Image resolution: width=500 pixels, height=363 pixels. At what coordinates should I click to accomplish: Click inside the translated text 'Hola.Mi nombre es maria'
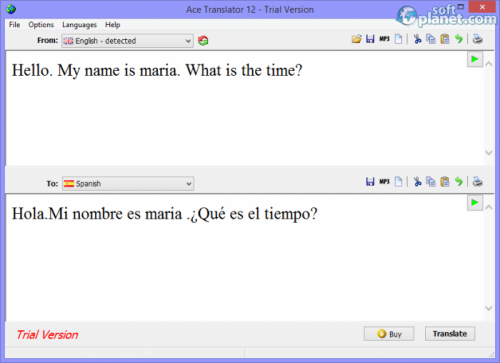(97, 214)
